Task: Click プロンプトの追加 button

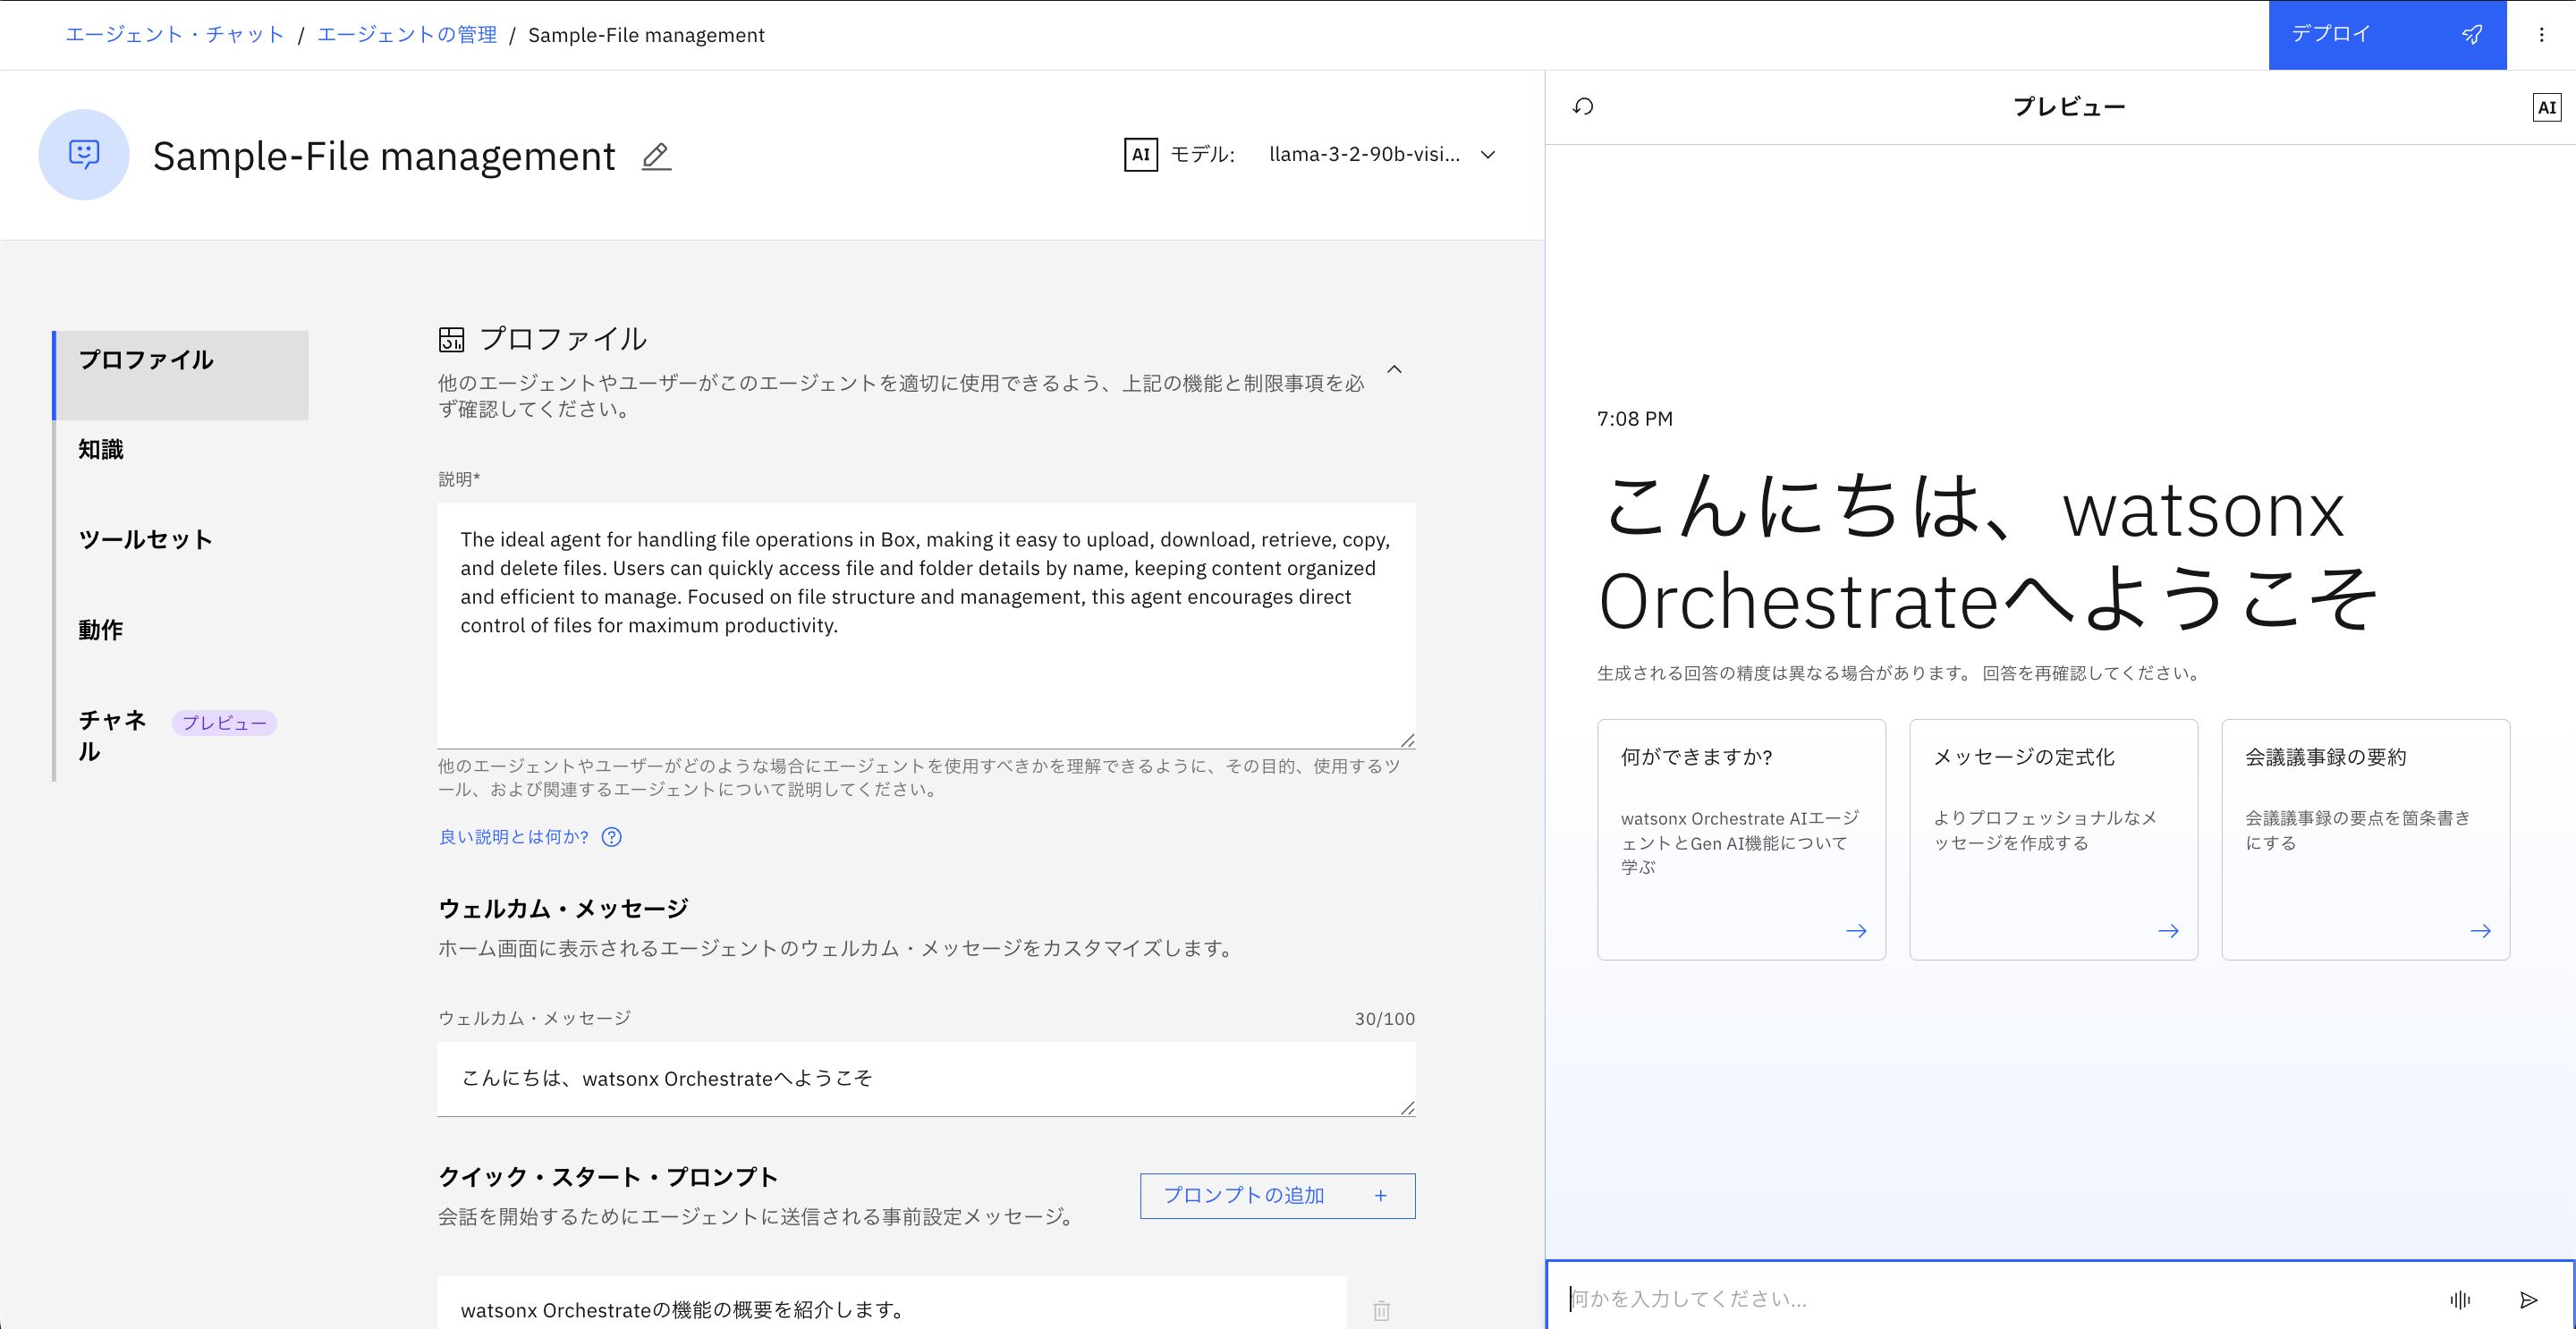Action: [1277, 1195]
